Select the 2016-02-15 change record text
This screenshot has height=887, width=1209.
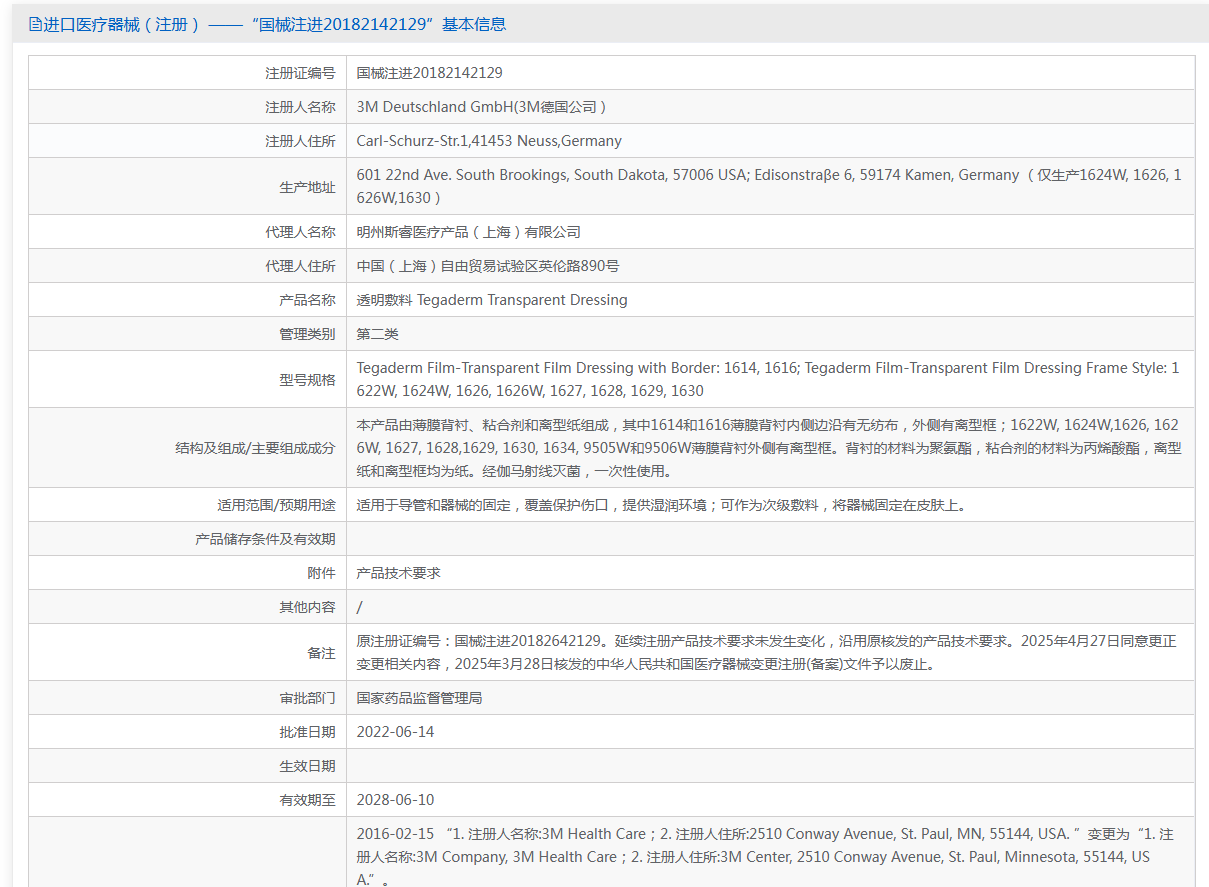(766, 856)
